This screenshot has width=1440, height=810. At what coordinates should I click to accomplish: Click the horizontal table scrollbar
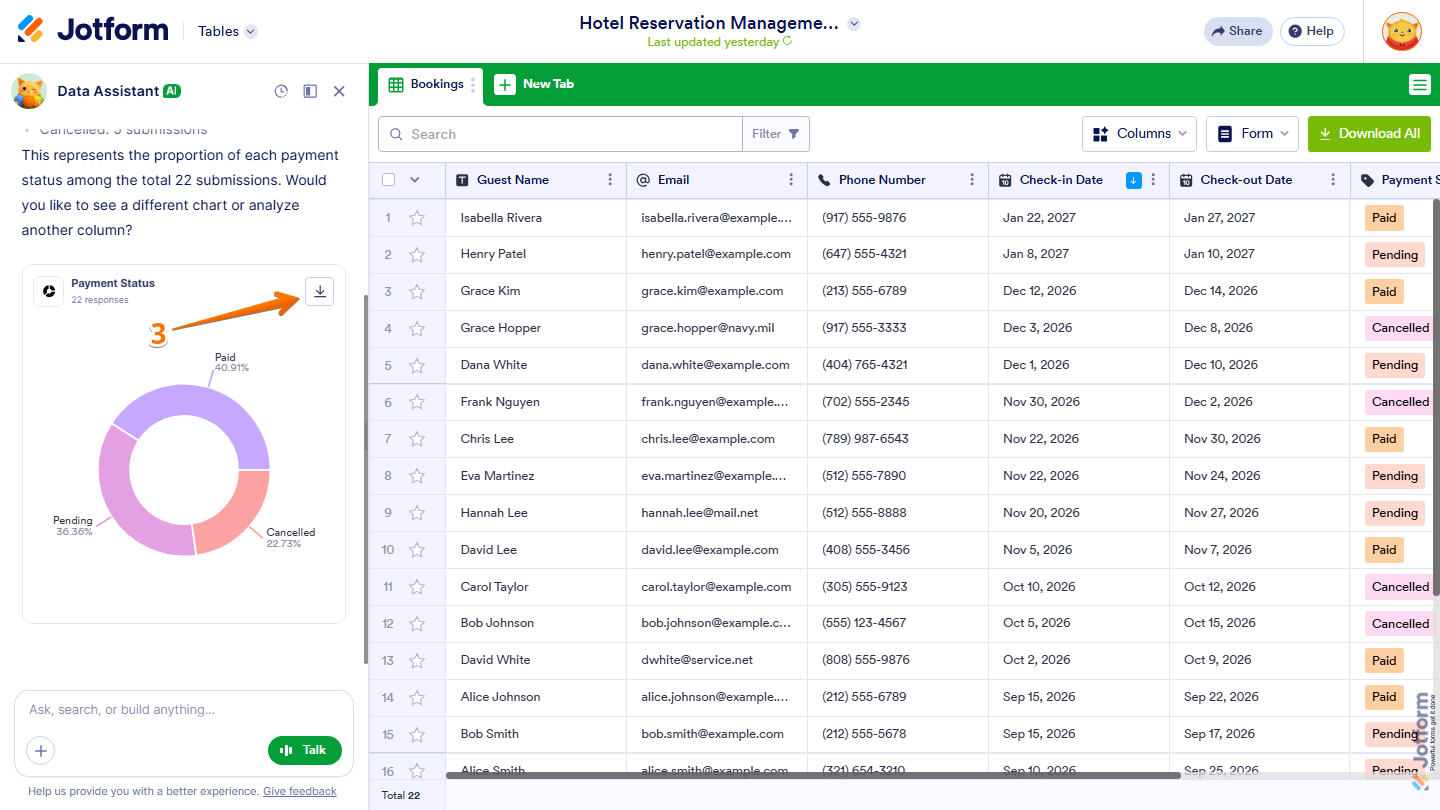click(813, 774)
